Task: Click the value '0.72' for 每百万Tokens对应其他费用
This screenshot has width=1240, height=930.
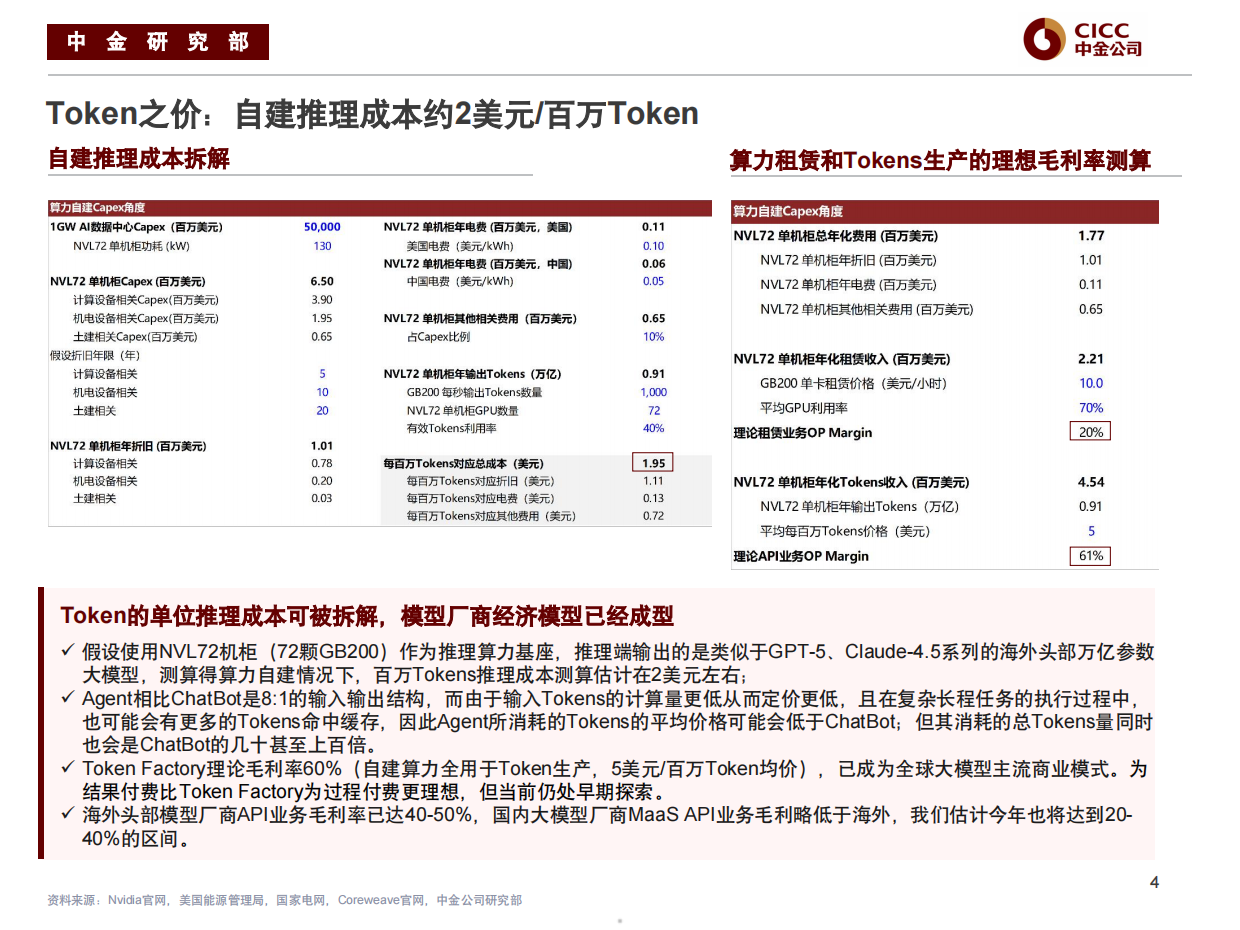Action: tap(653, 516)
